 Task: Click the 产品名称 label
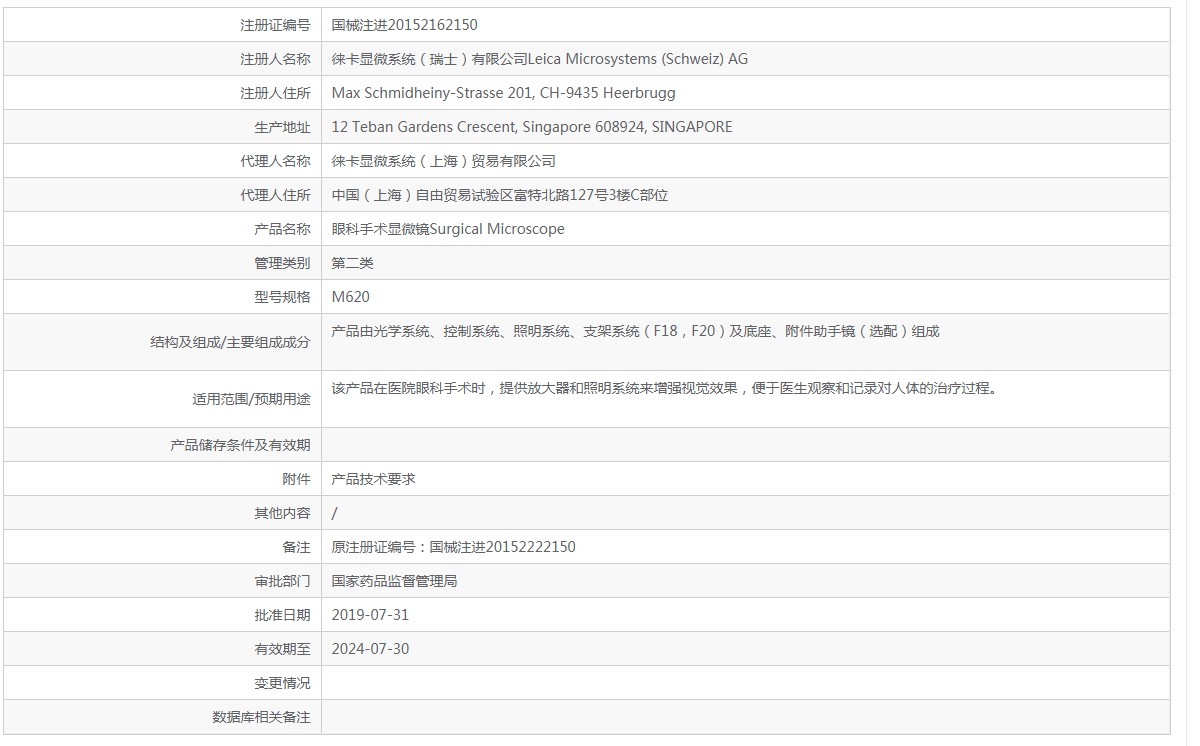pos(282,229)
